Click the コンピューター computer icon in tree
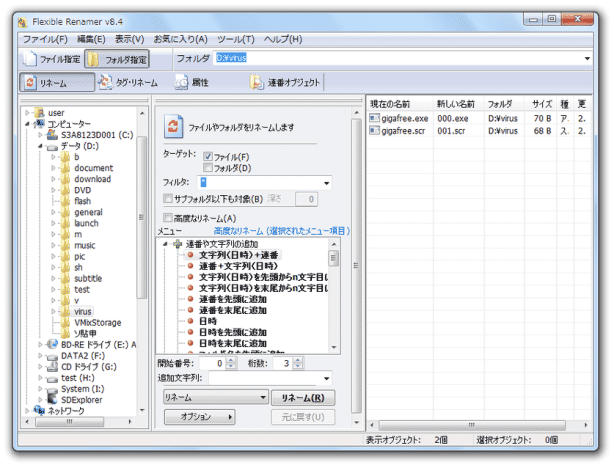This screenshot has width=614, height=465. click(x=39, y=124)
